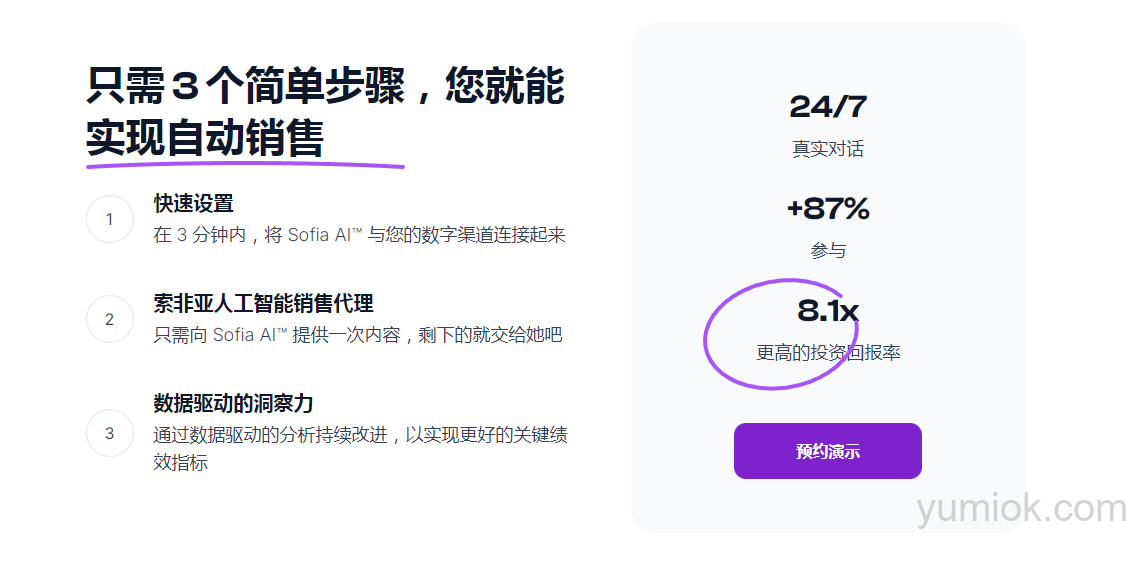Viewport: 1126px width, 579px height.
Task: Click the 参与 label
Action: tap(828, 251)
